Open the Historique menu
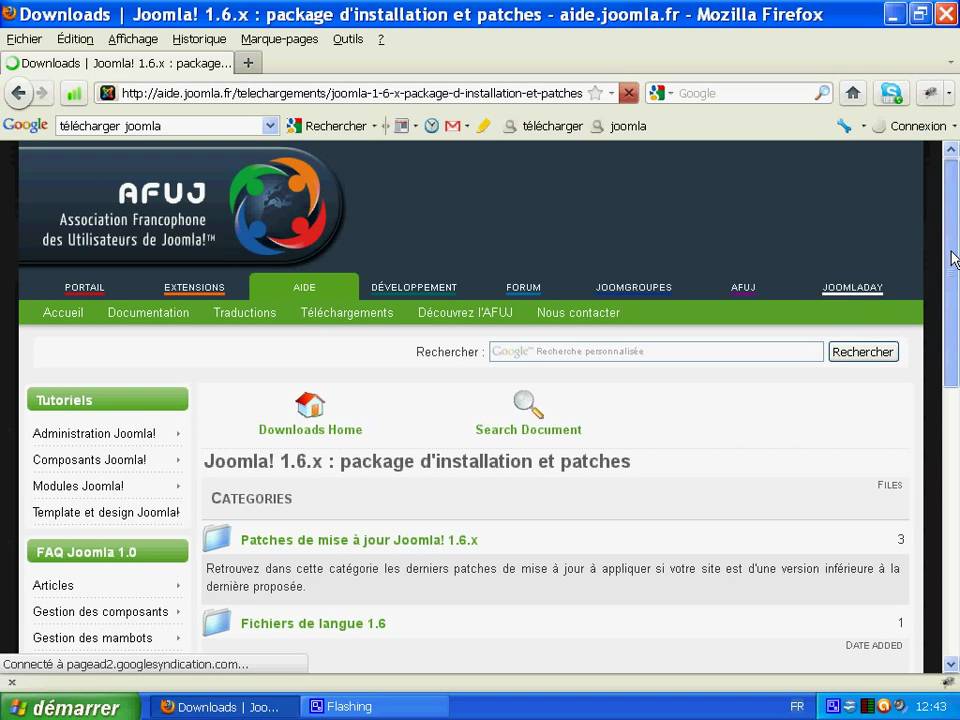Screen dimensions: 960x720 point(199,39)
